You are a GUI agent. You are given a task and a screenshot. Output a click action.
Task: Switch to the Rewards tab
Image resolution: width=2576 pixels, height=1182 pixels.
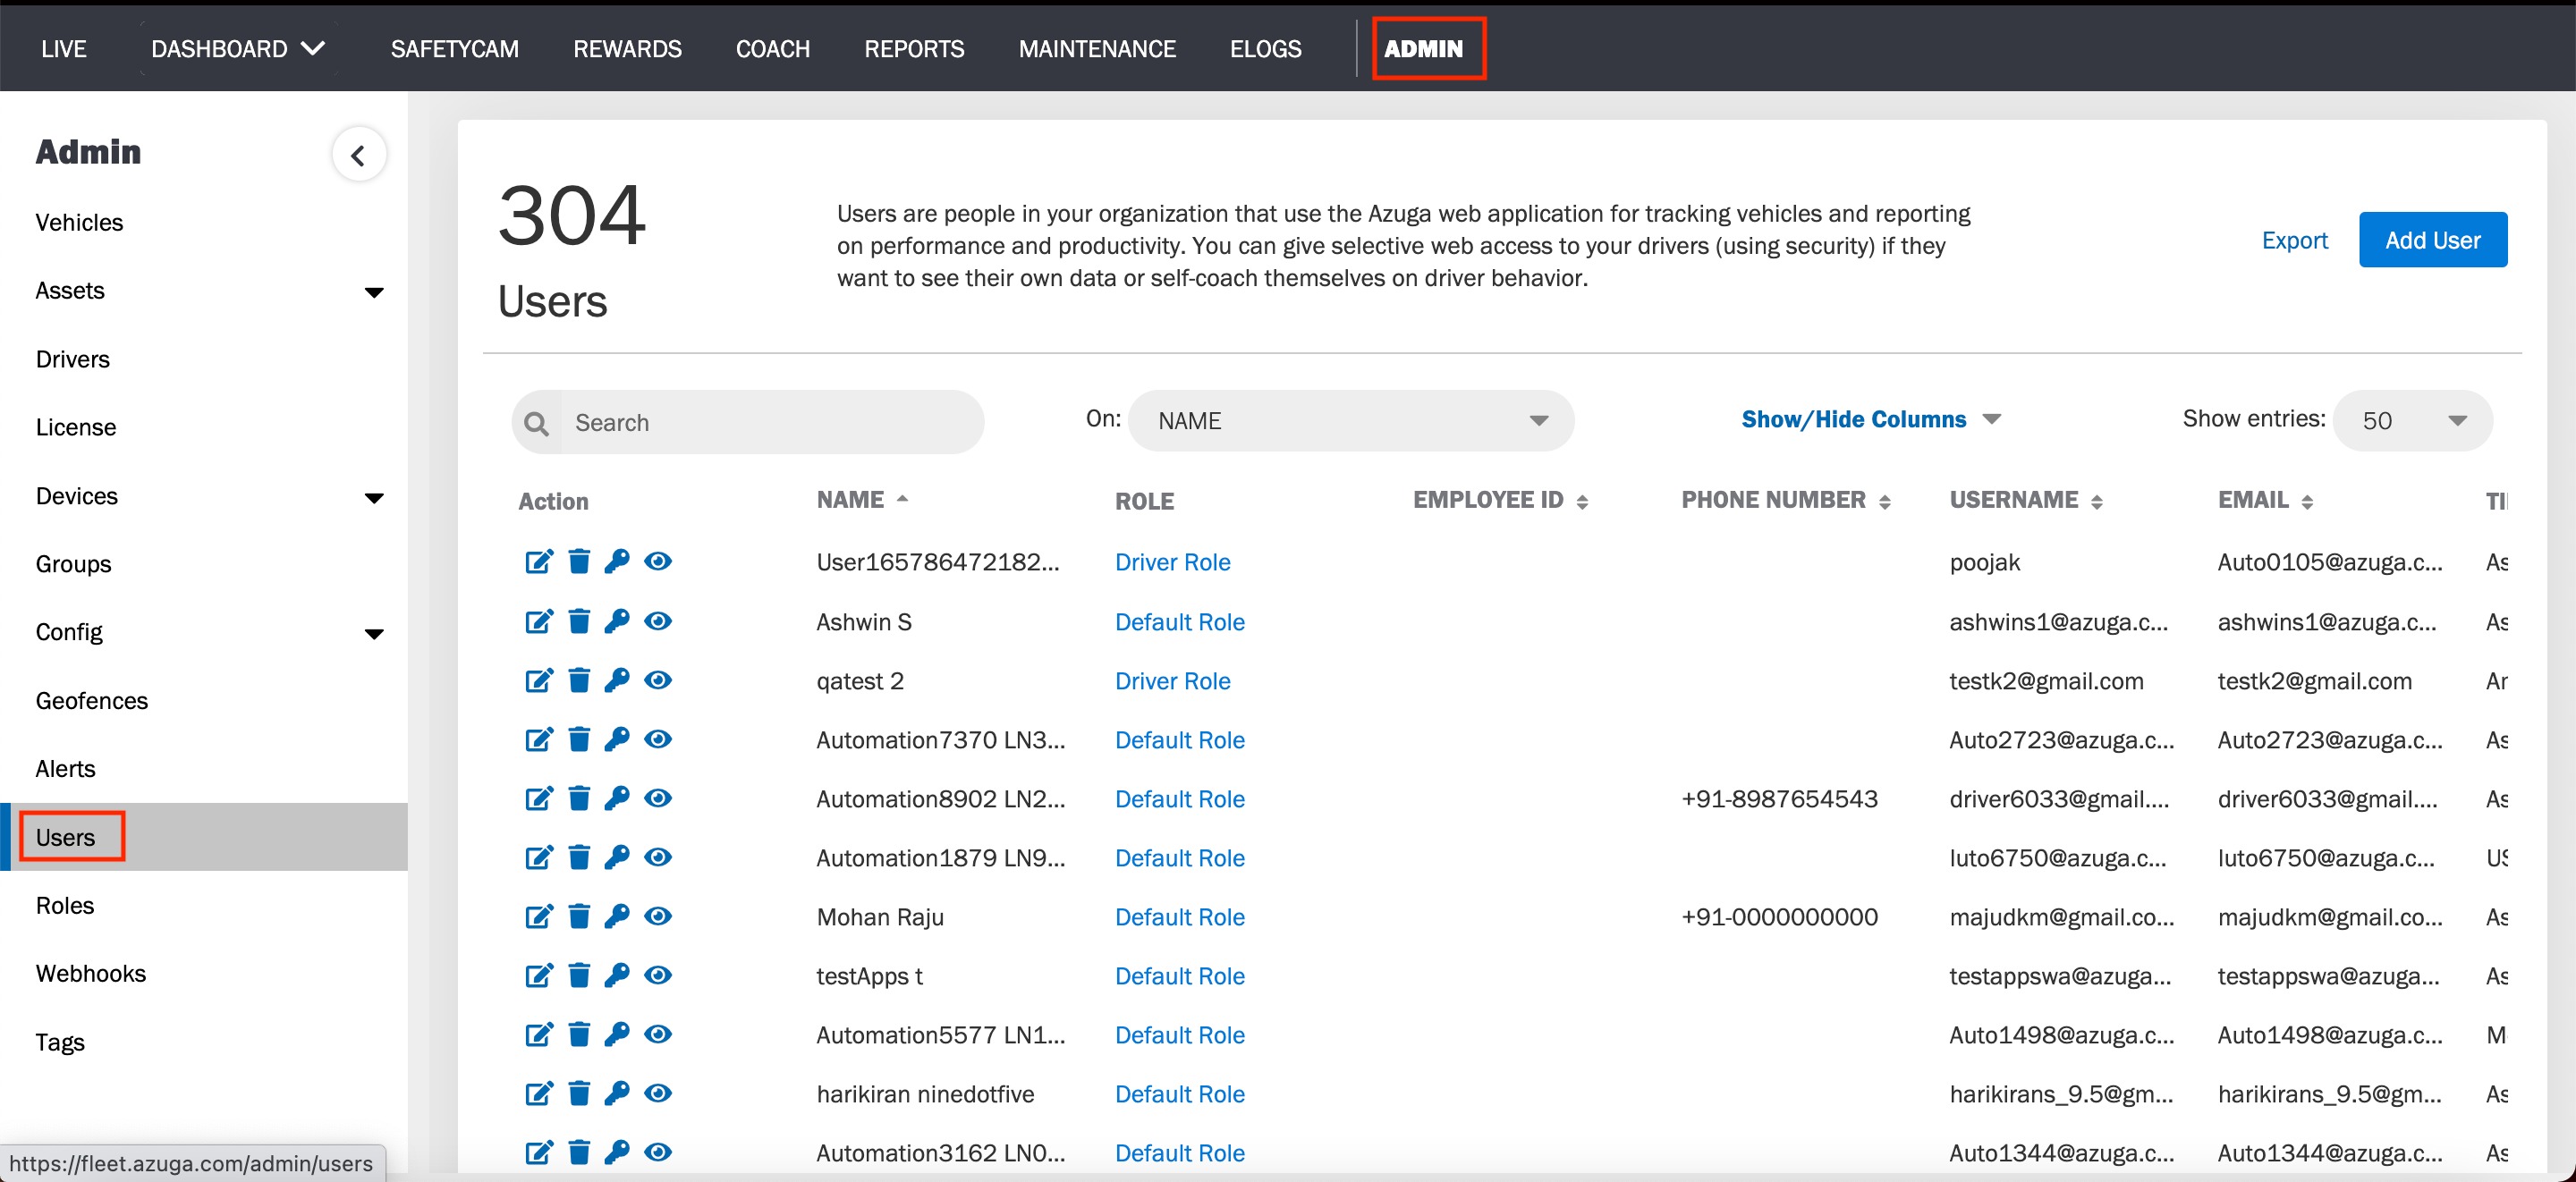[x=627, y=48]
